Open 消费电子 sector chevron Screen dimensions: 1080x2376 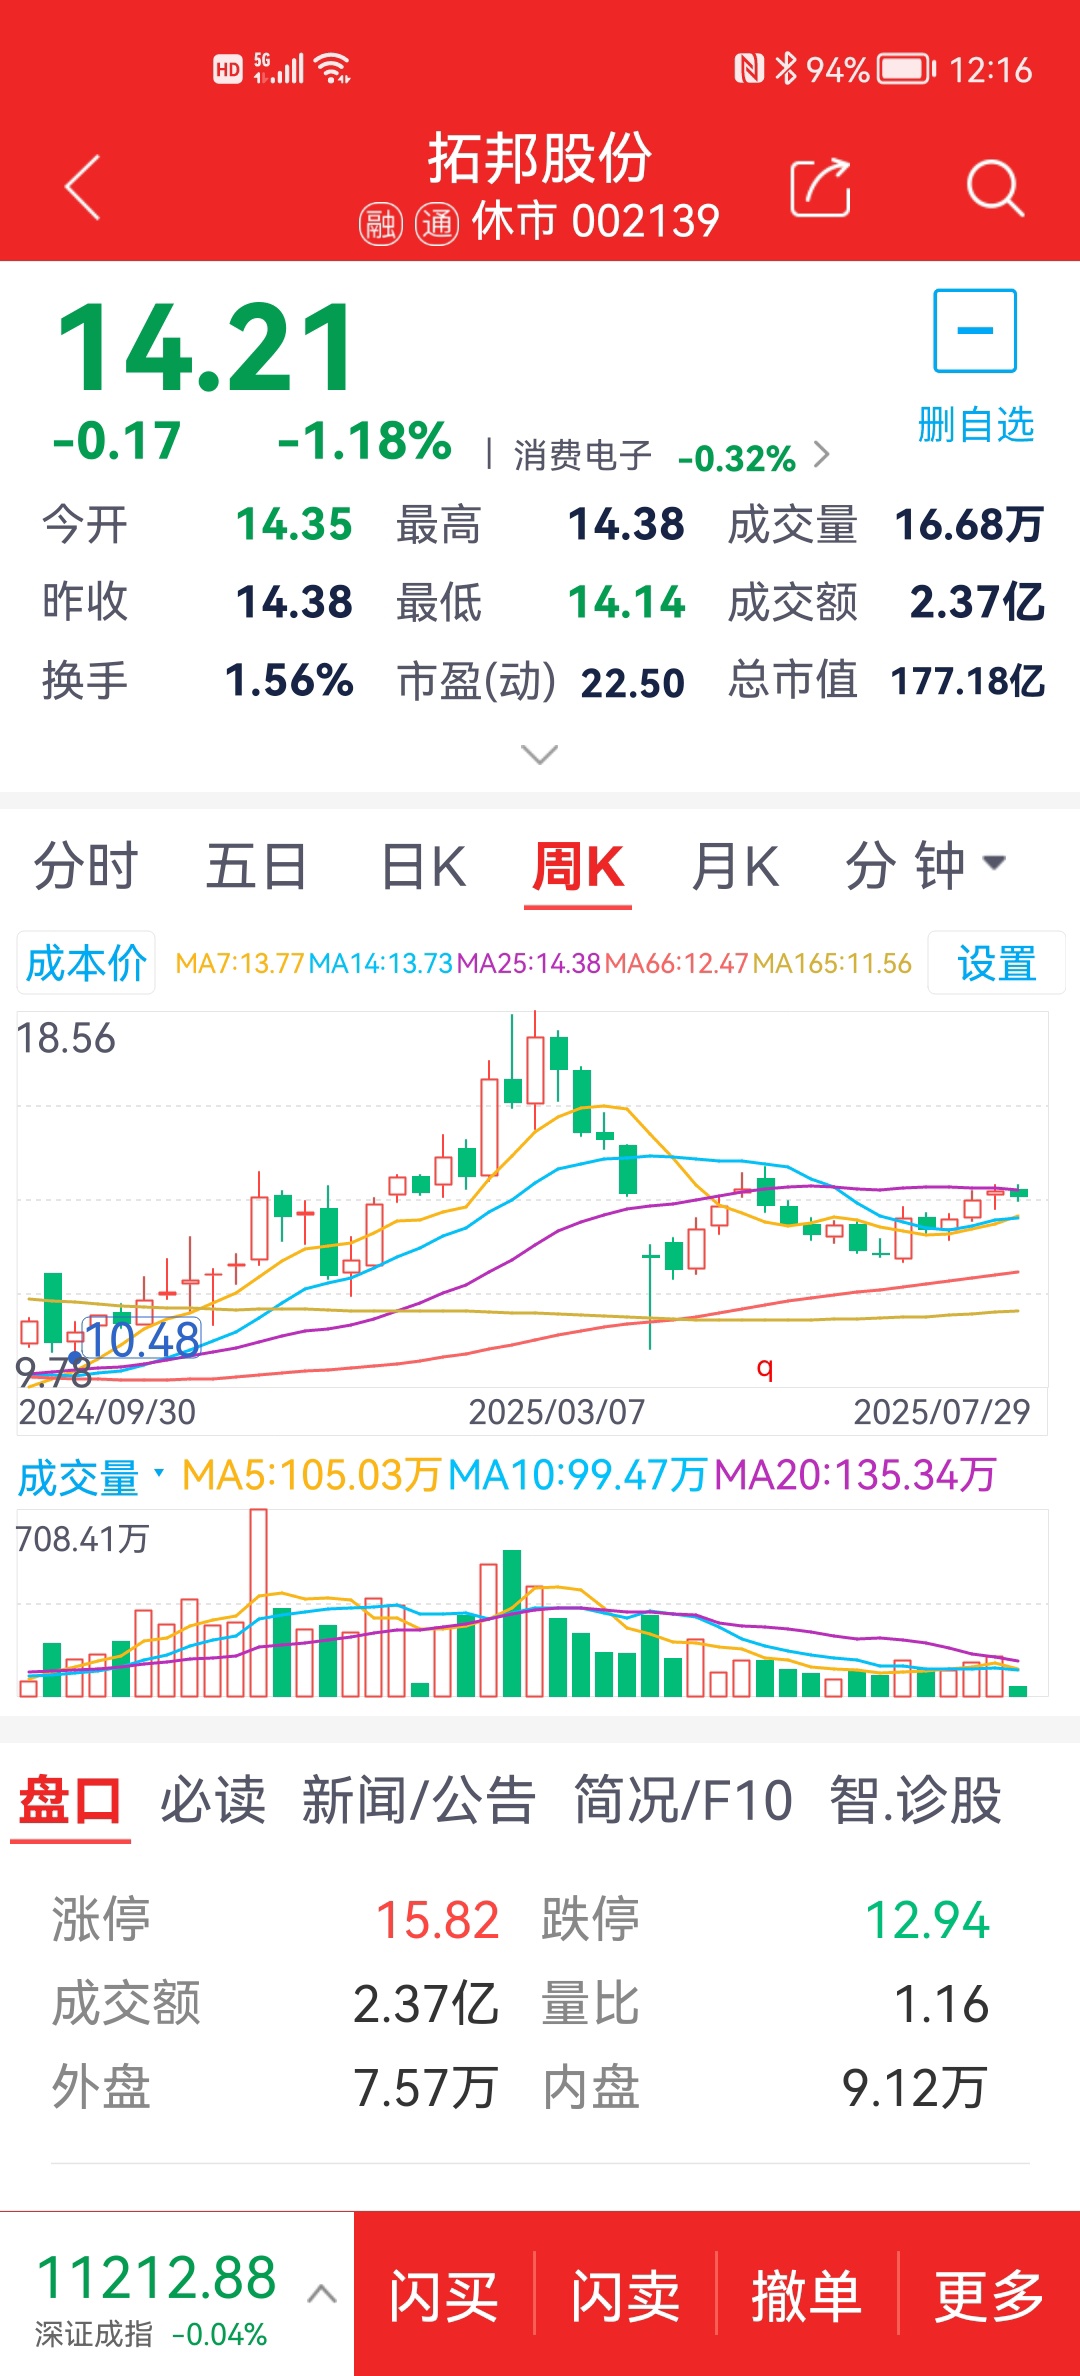[822, 455]
